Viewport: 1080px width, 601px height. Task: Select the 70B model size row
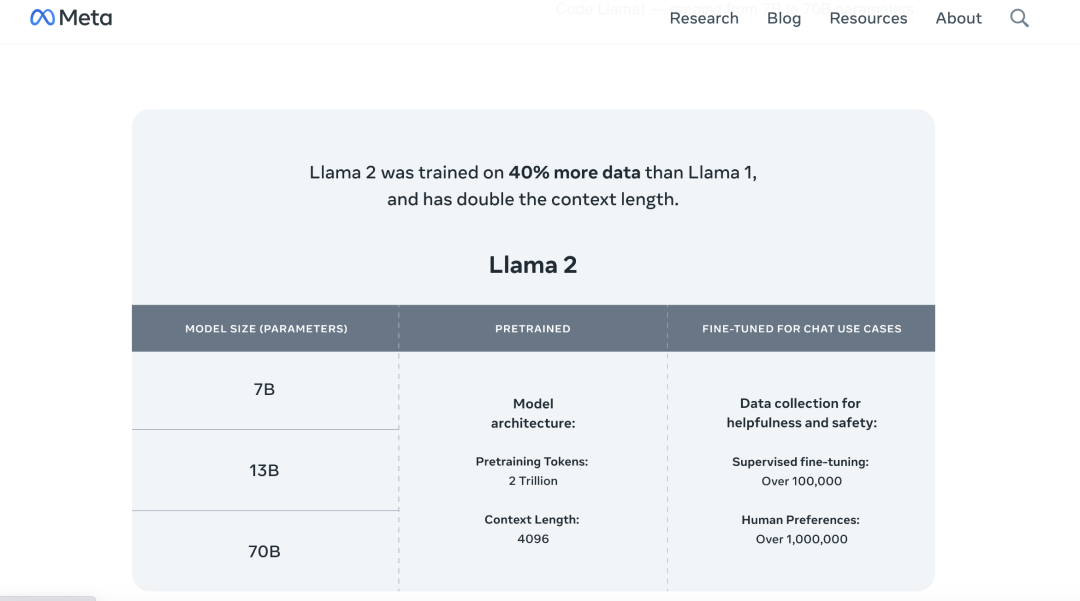(264, 551)
